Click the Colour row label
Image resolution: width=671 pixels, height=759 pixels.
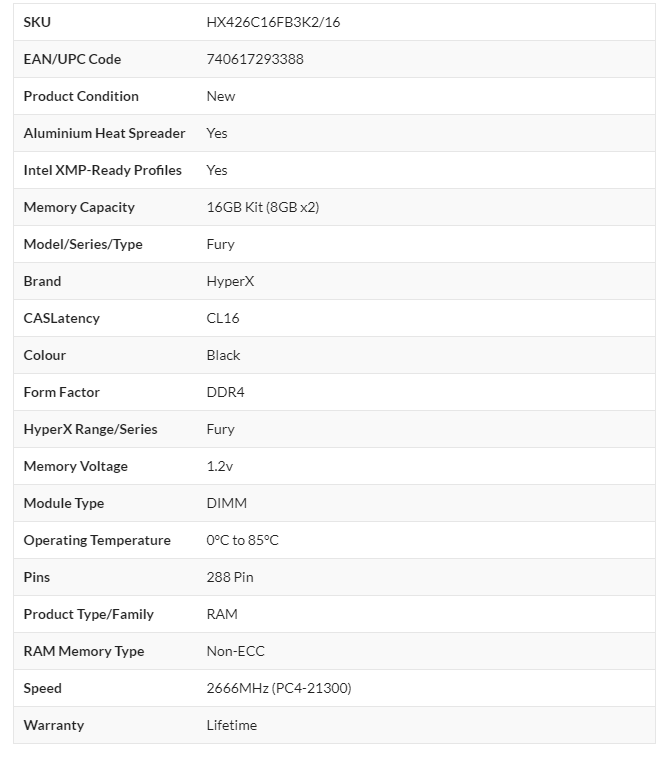coord(45,355)
